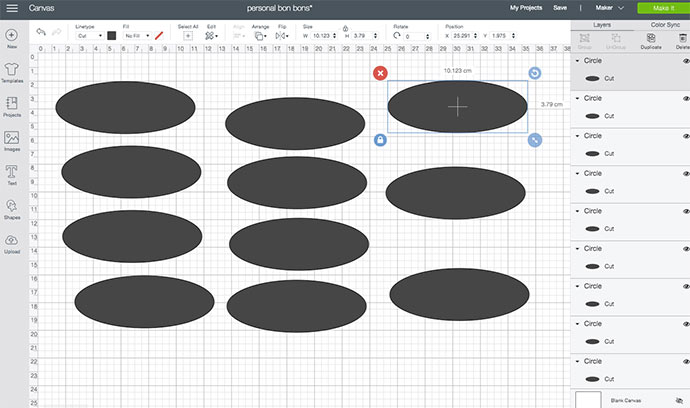This screenshot has height=408, width=690.
Task: Click the Y position input field
Action: (500, 36)
